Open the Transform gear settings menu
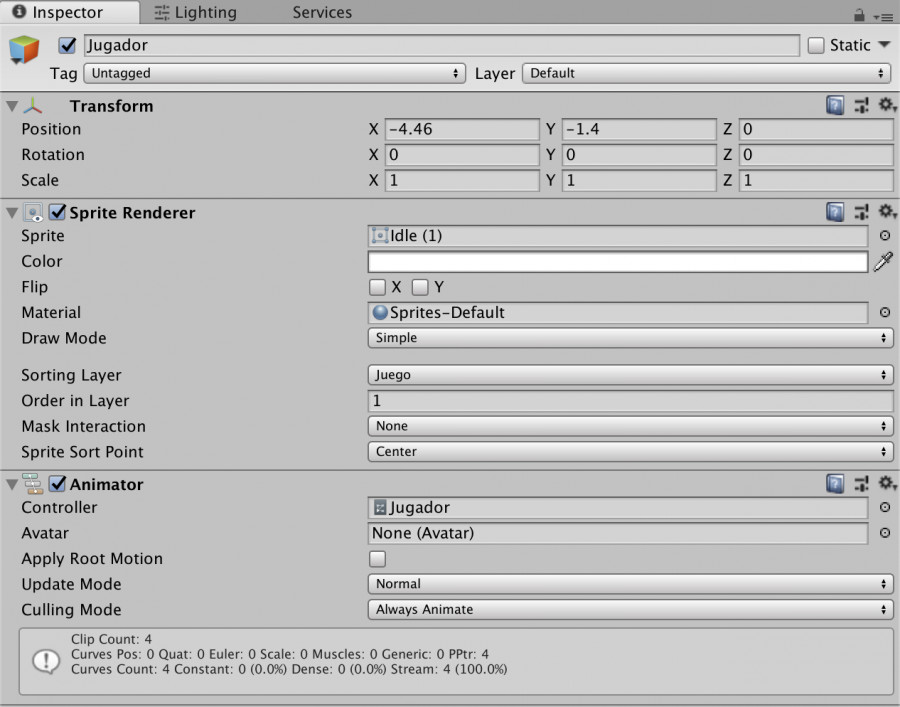The width and height of the screenshot is (900, 707). tap(887, 105)
